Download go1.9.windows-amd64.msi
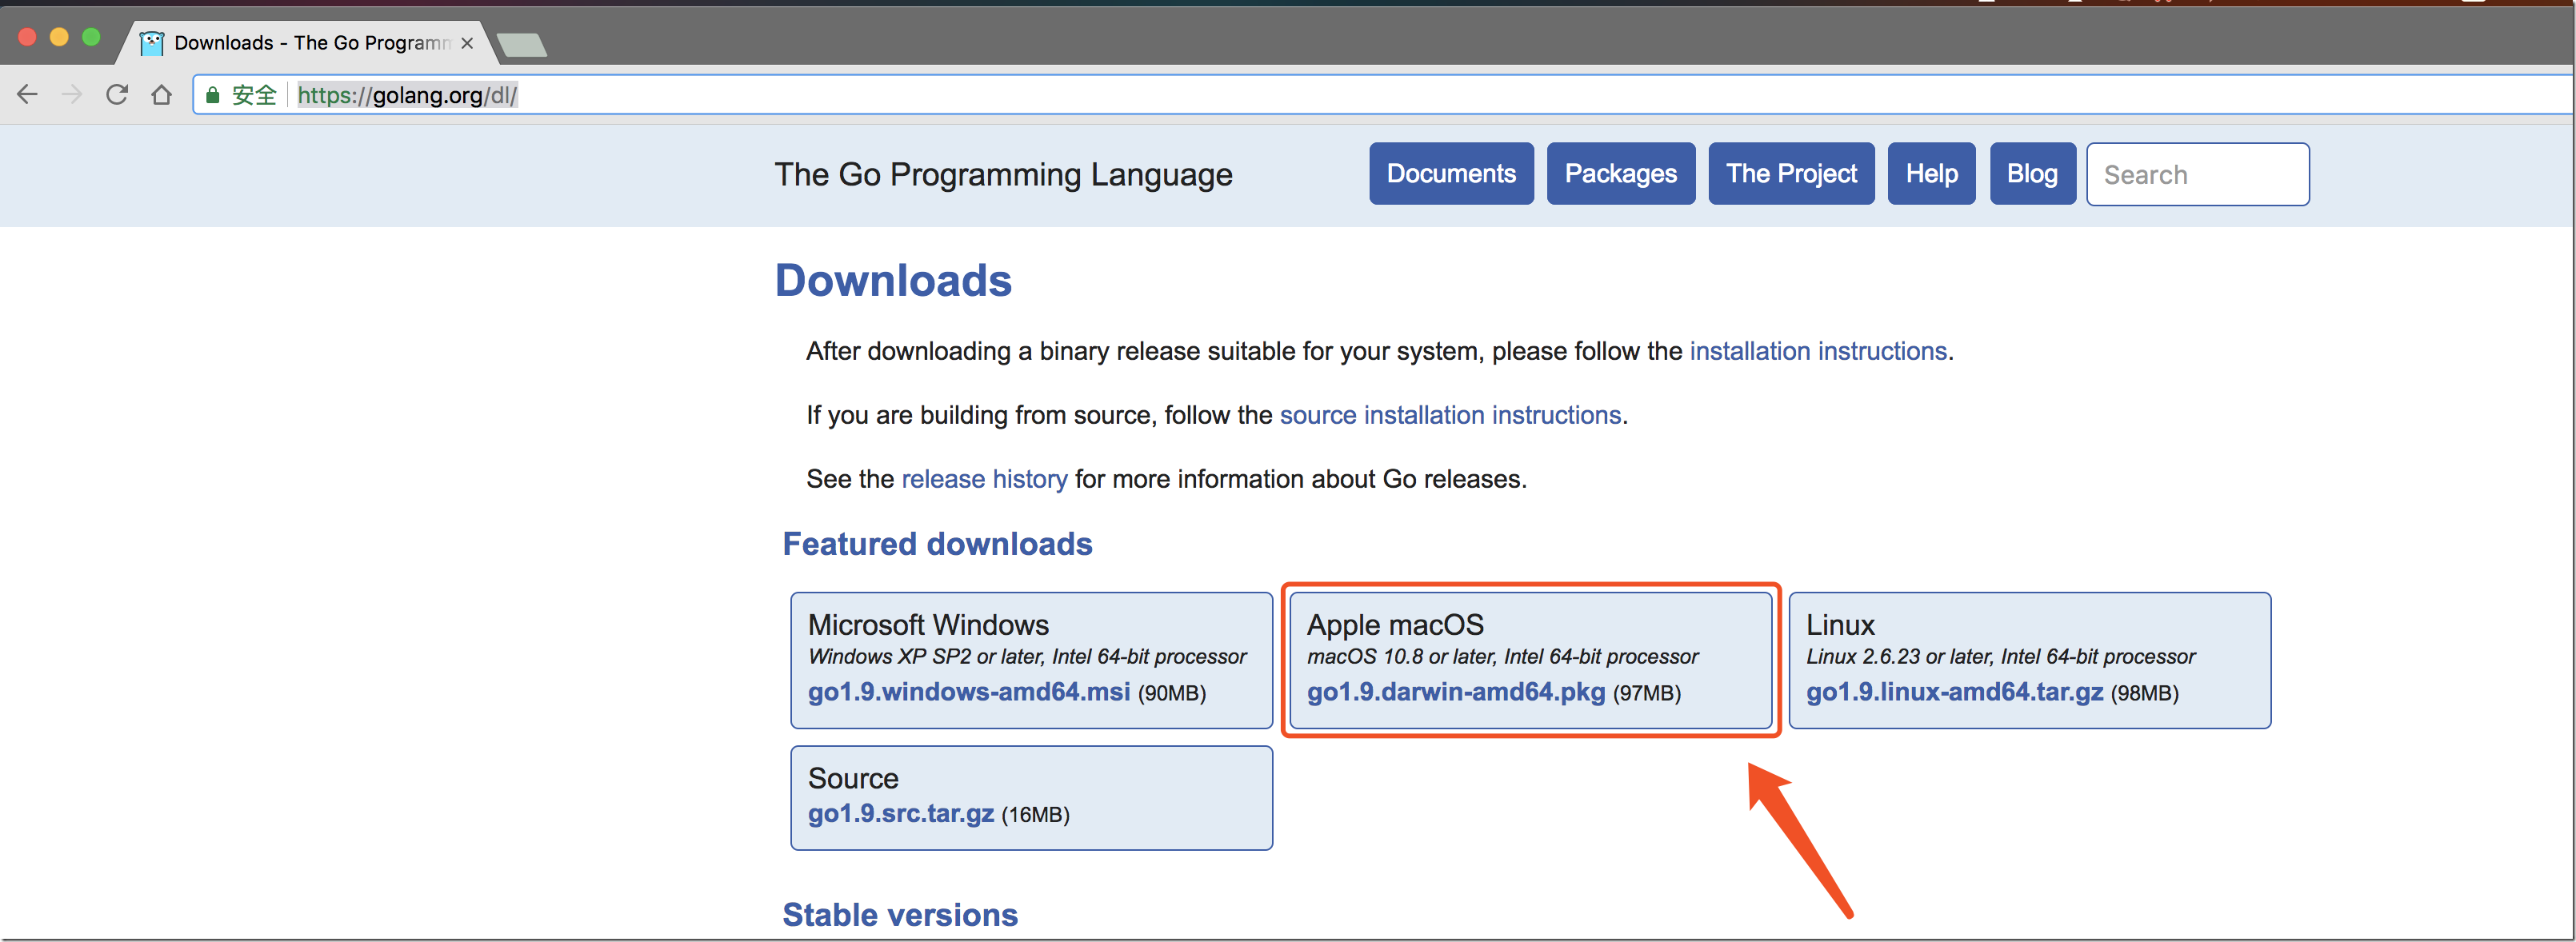2576x942 pixels. 968,692
